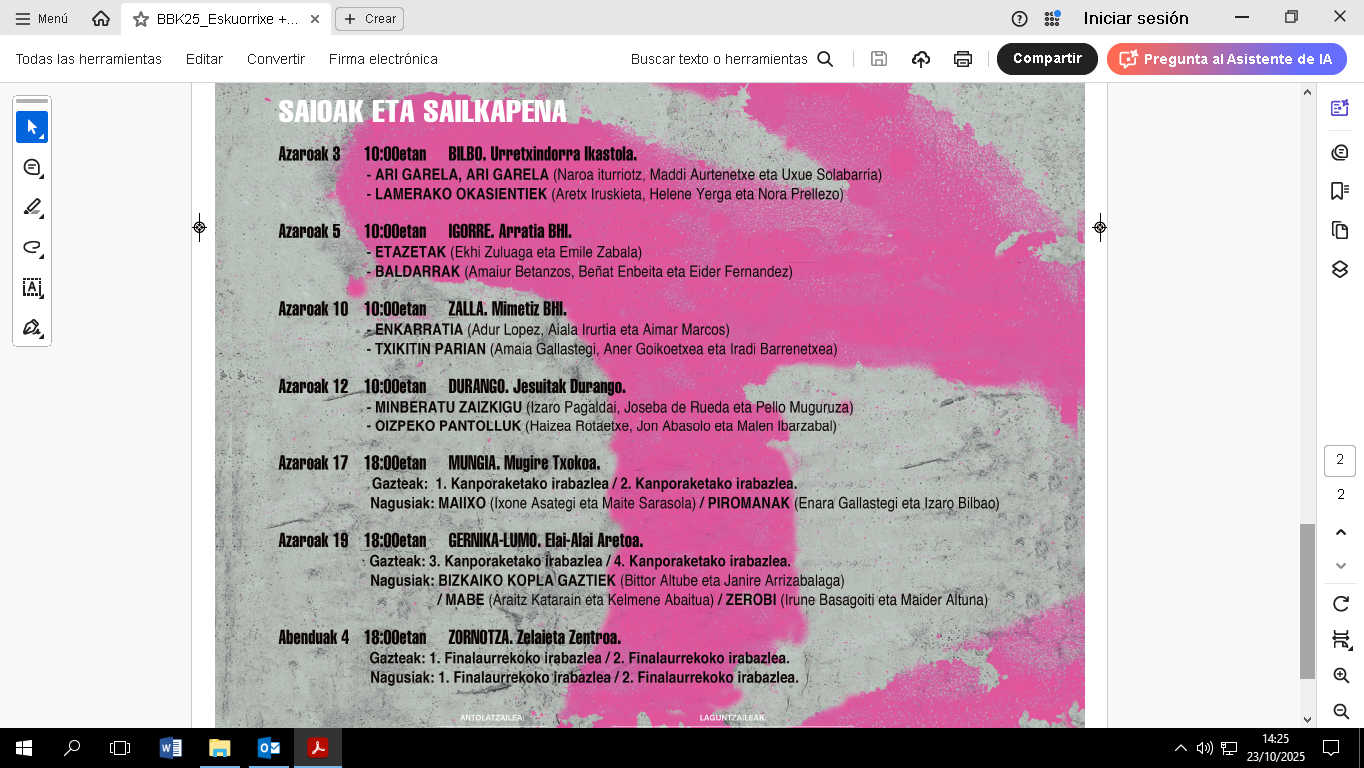Viewport: 1364px width, 768px height.
Task: Click Pregunta al Asistente de IA
Action: pyautogui.click(x=1226, y=59)
